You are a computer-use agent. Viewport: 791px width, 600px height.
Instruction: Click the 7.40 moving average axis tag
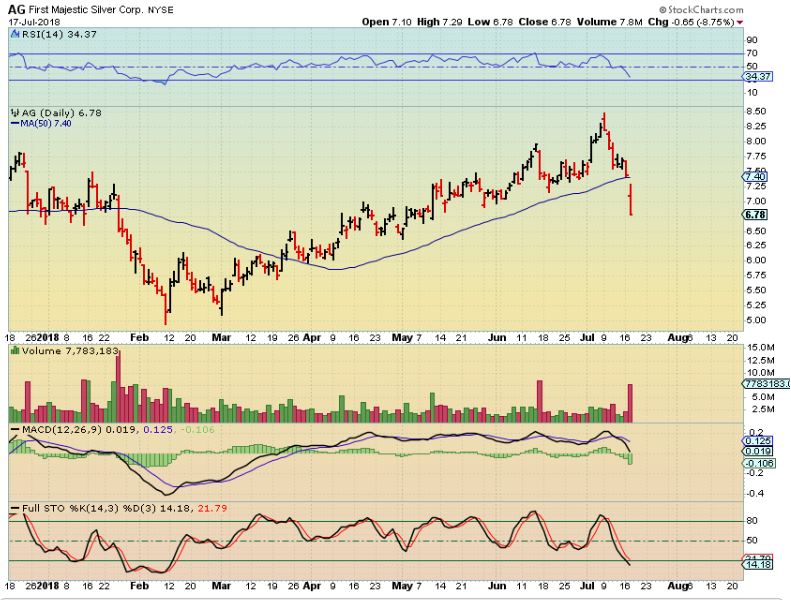click(755, 177)
